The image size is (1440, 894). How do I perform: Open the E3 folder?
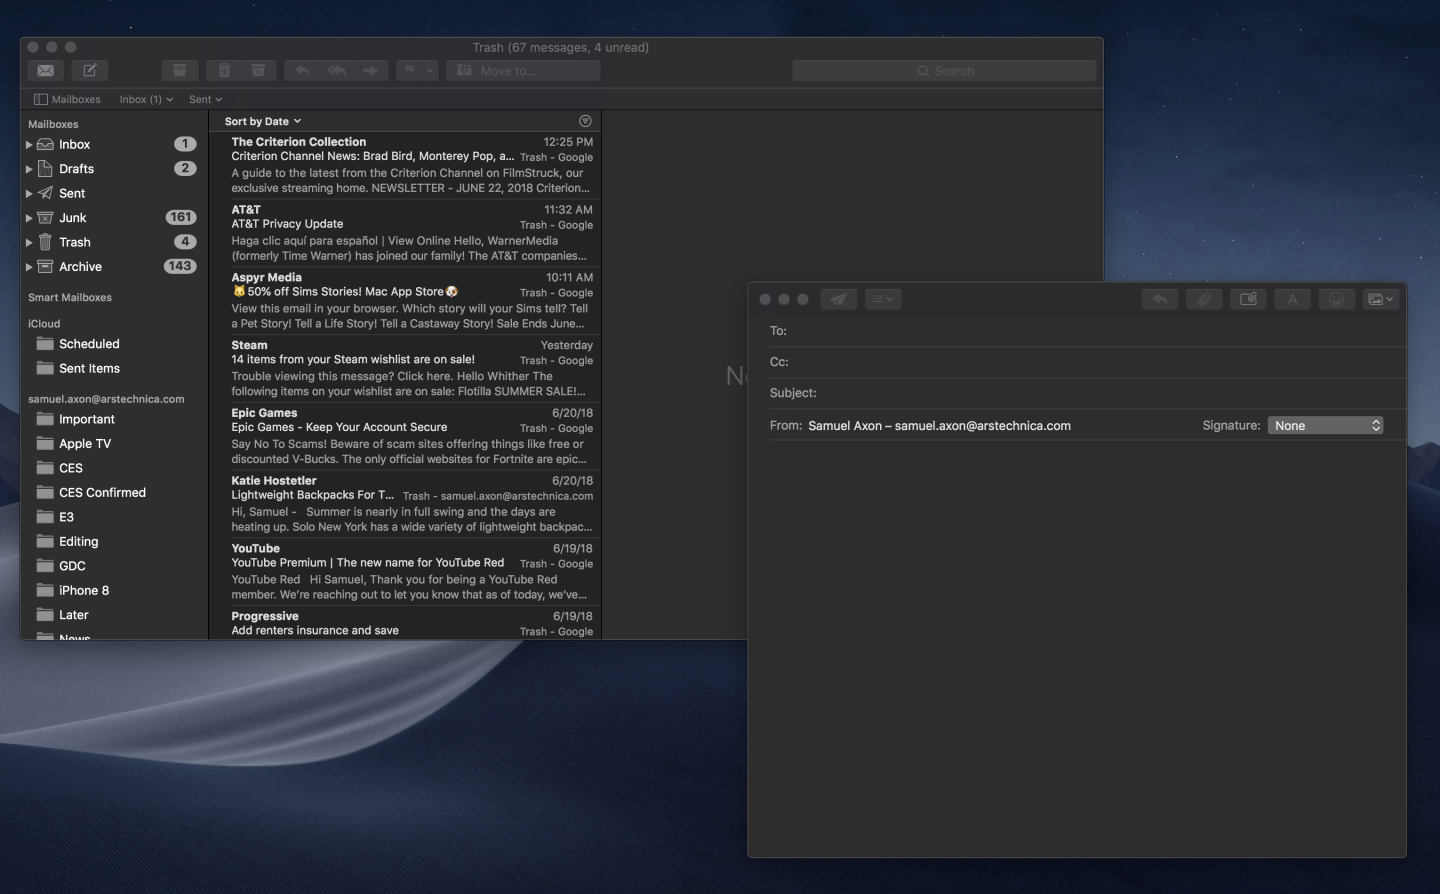112,517
